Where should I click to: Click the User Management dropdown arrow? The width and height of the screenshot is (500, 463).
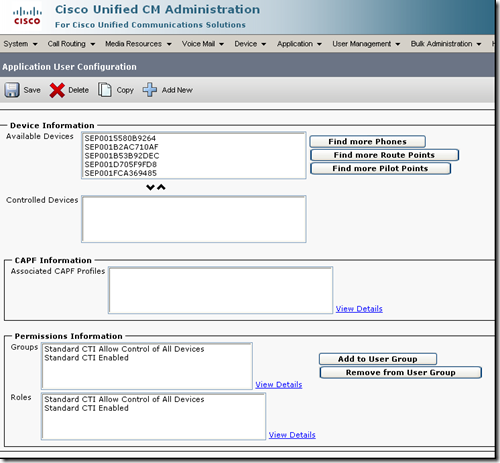(x=398, y=44)
